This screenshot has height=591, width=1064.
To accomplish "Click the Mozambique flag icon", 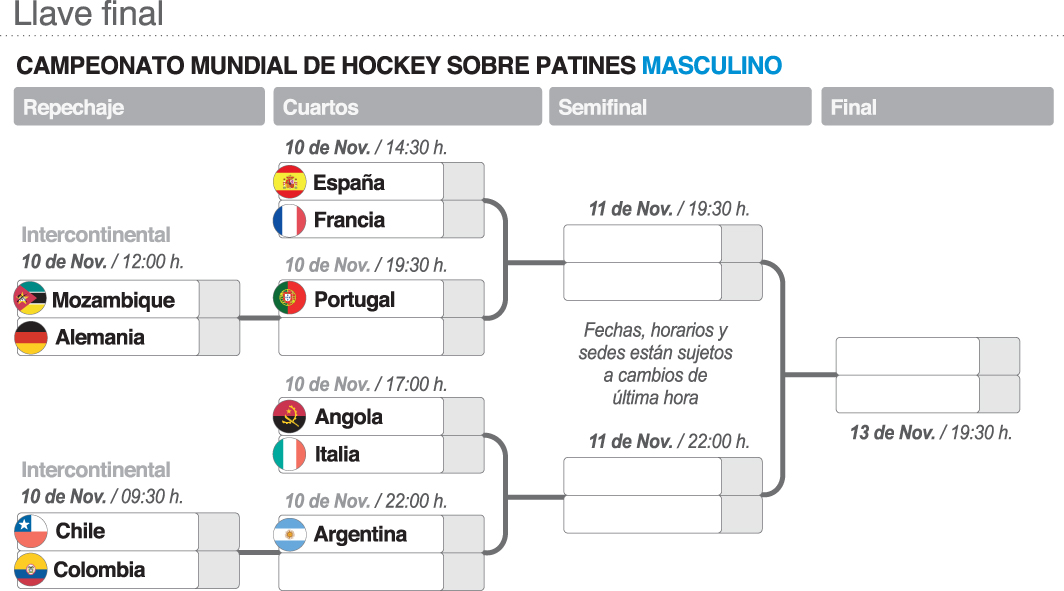I will point(31,299).
